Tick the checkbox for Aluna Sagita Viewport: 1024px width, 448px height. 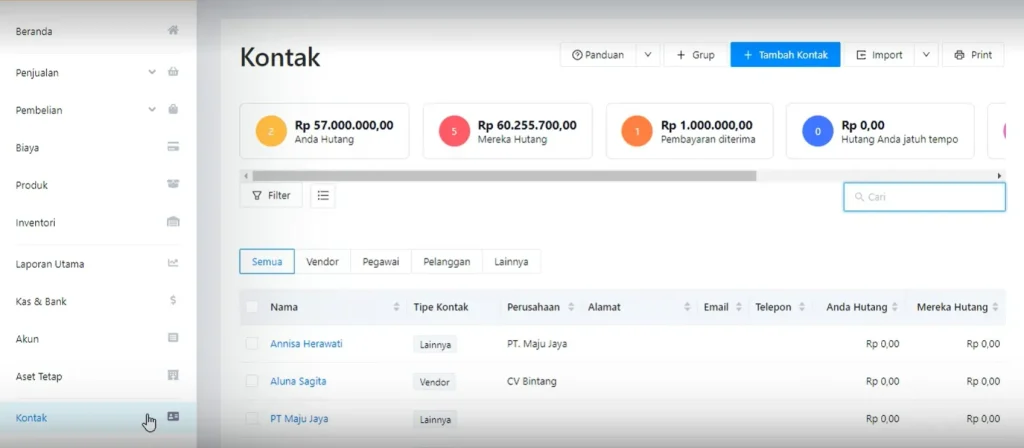point(252,381)
